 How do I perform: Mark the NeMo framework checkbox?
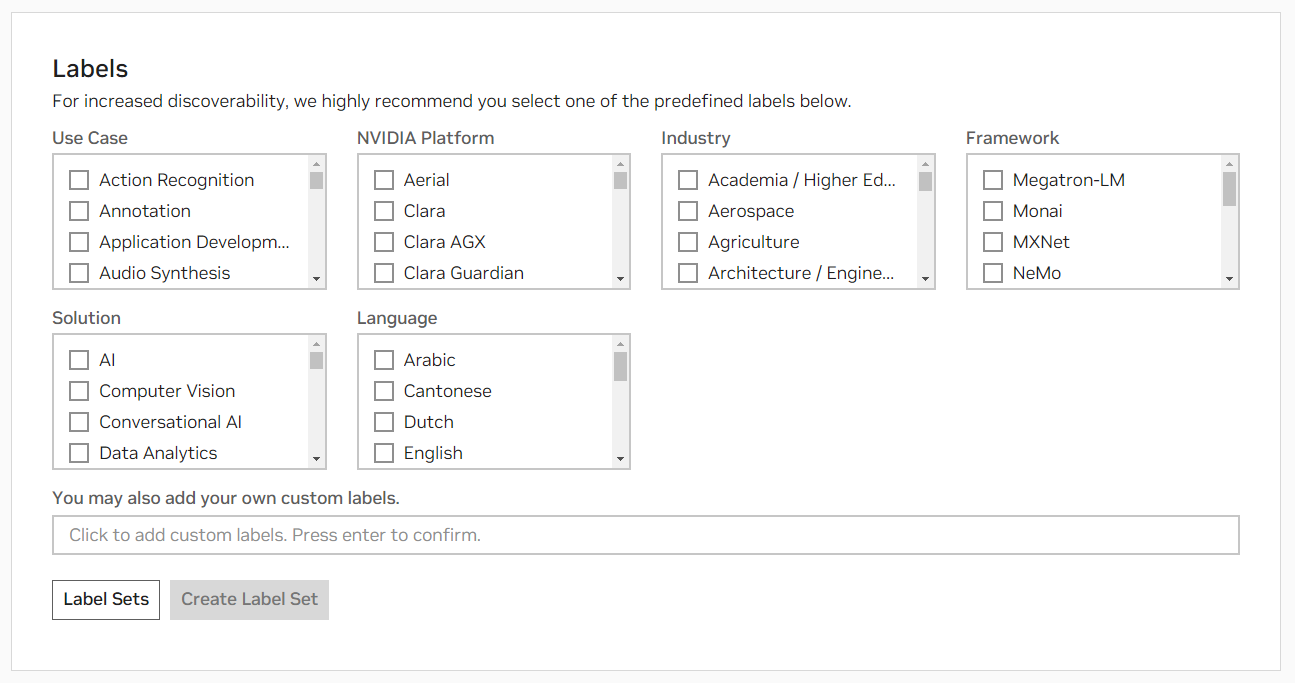pos(993,273)
